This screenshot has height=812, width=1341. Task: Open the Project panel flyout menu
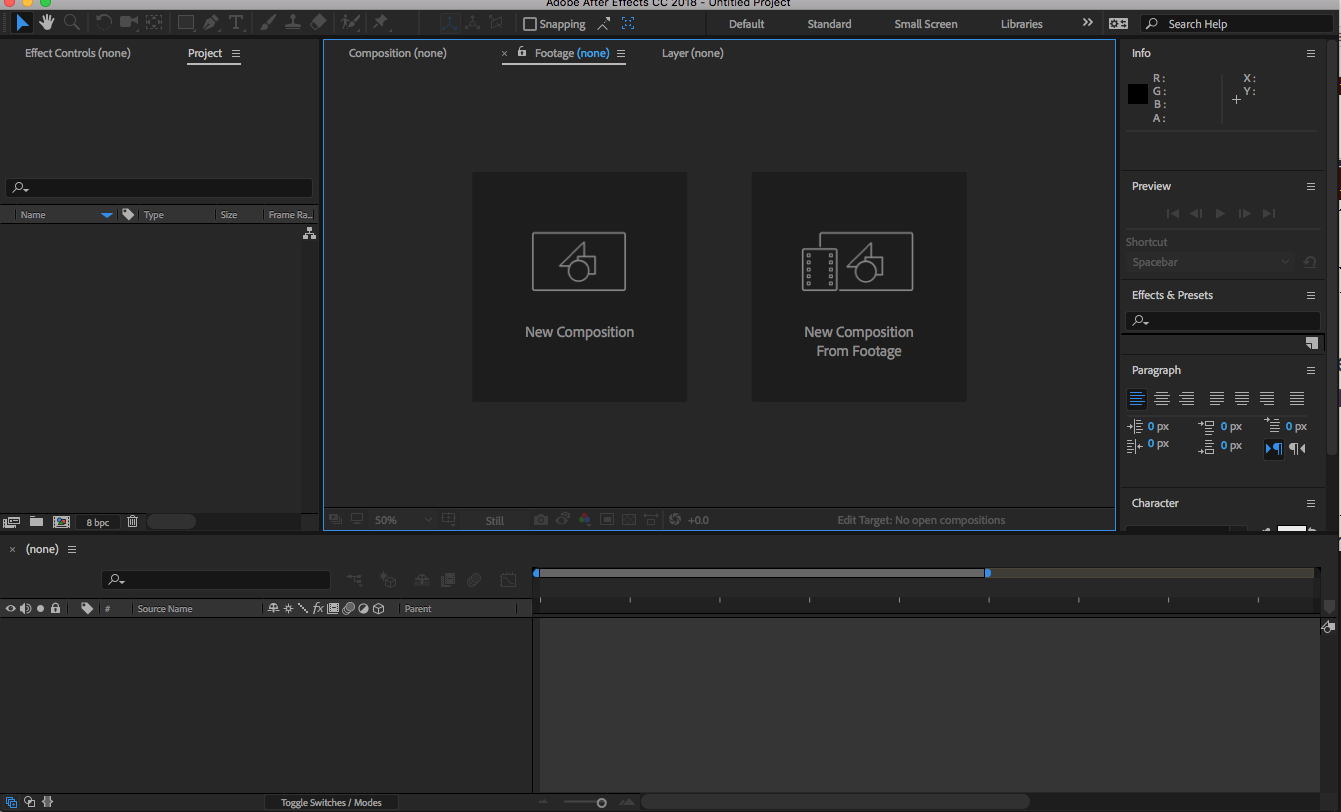click(236, 54)
